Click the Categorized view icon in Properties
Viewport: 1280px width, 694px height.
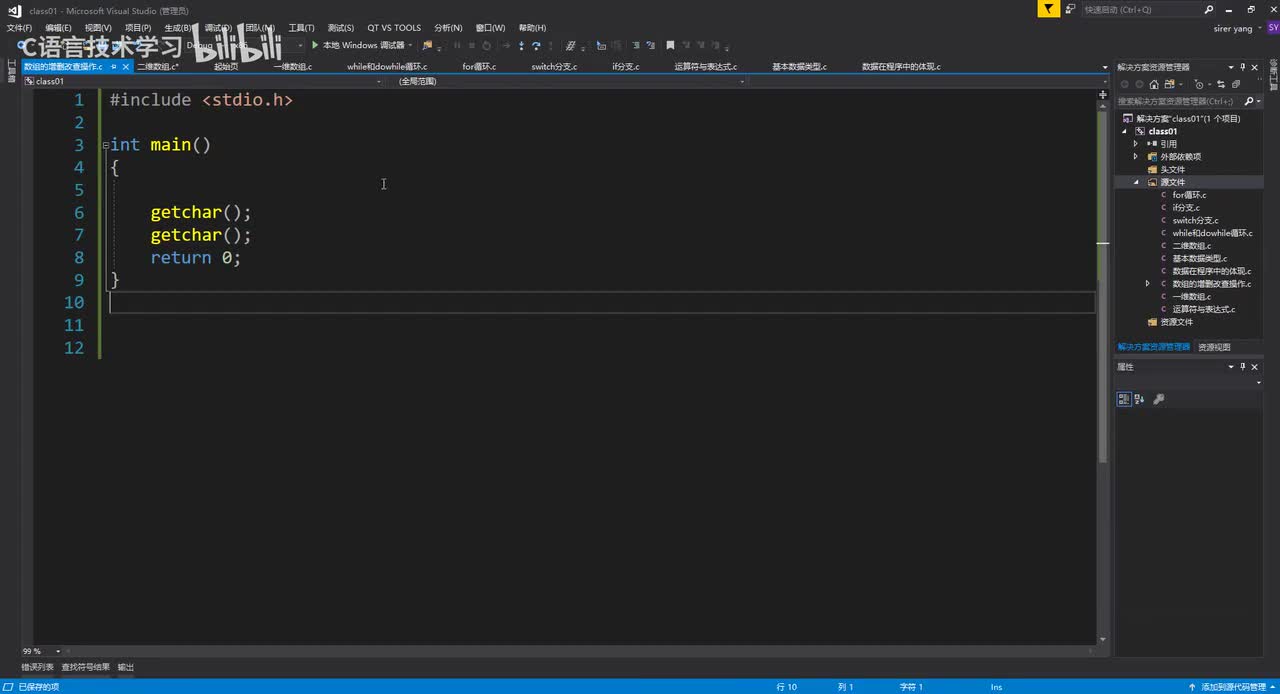click(1124, 399)
